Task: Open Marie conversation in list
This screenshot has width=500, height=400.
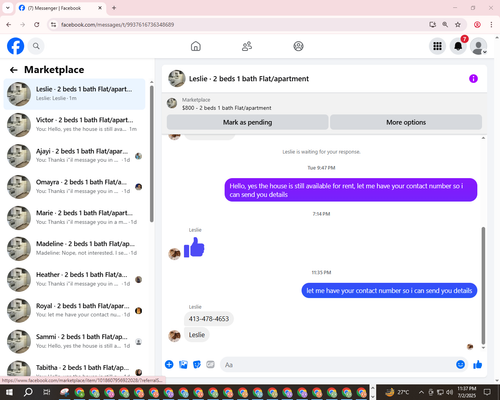Action: [74, 218]
